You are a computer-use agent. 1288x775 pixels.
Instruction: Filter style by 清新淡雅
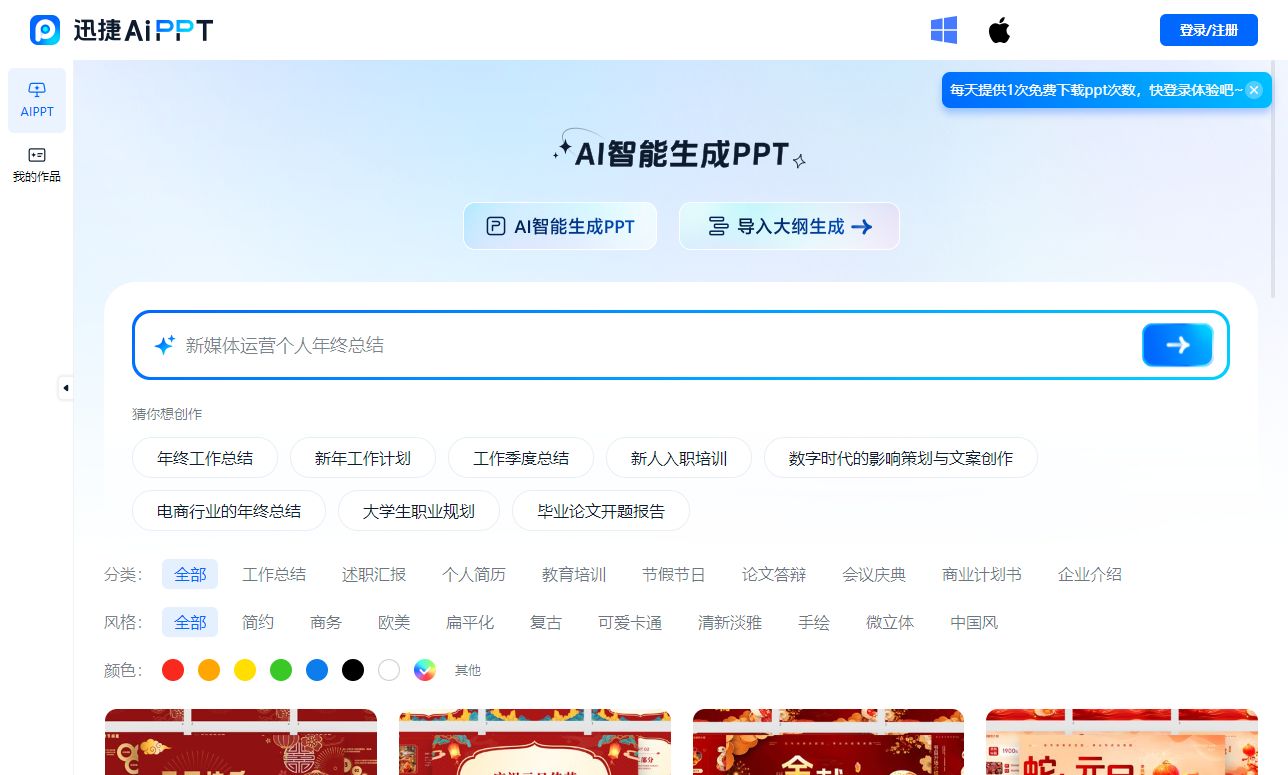click(x=730, y=622)
